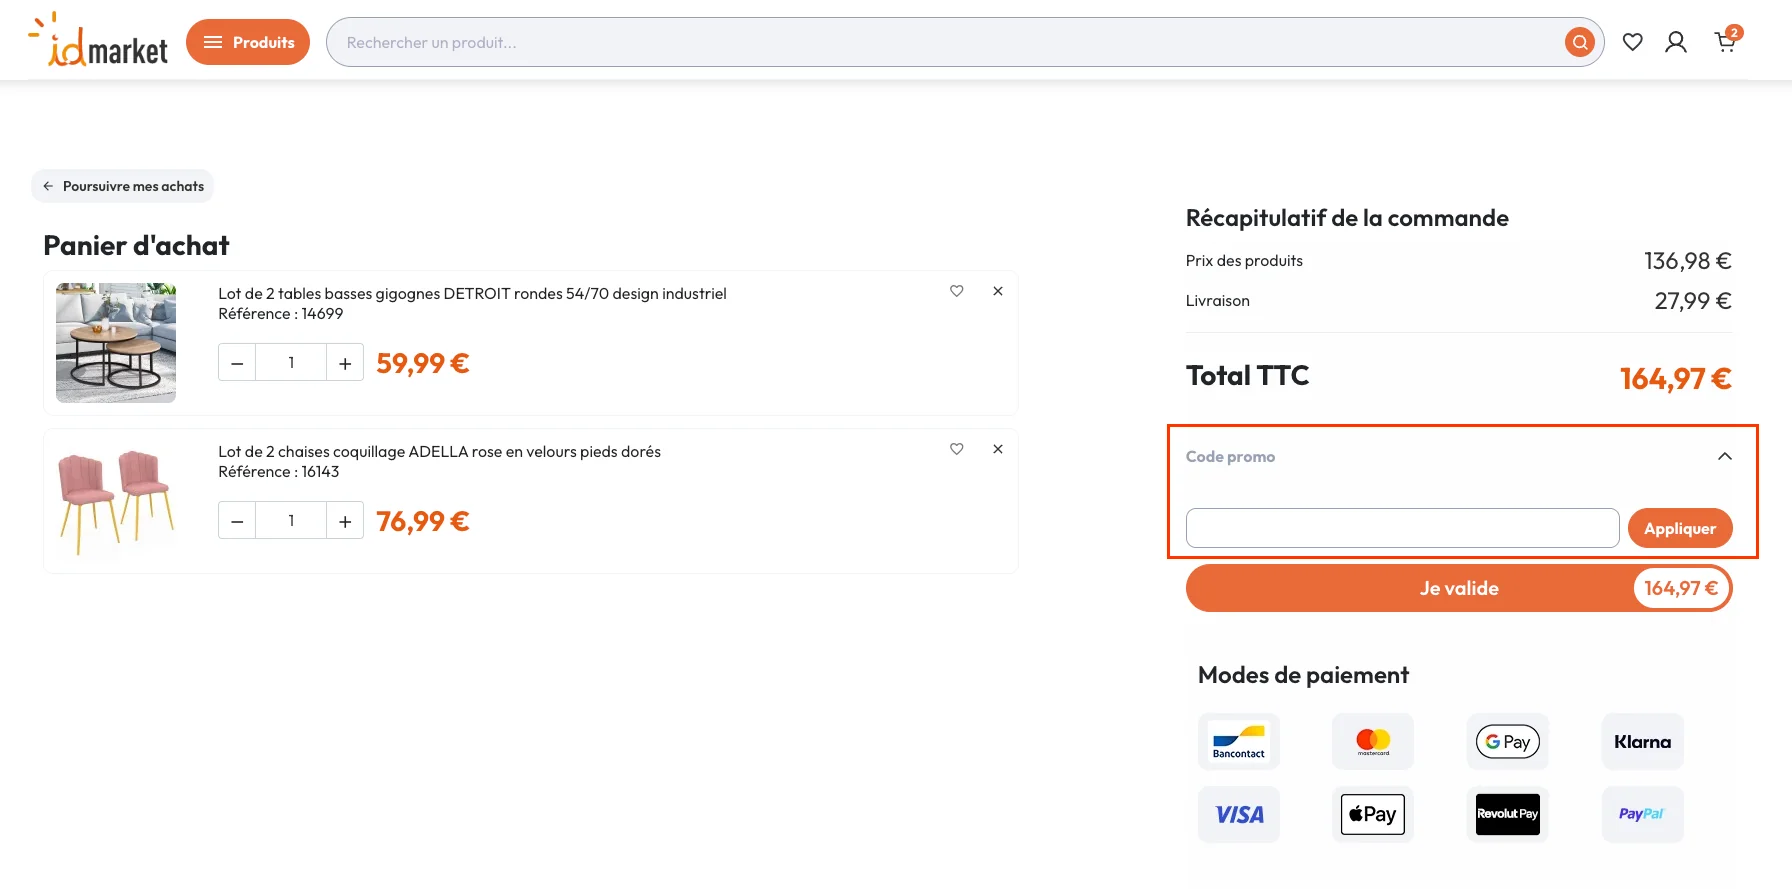Open the ID Market logo homepage
The width and height of the screenshot is (1792, 889).
click(x=98, y=40)
